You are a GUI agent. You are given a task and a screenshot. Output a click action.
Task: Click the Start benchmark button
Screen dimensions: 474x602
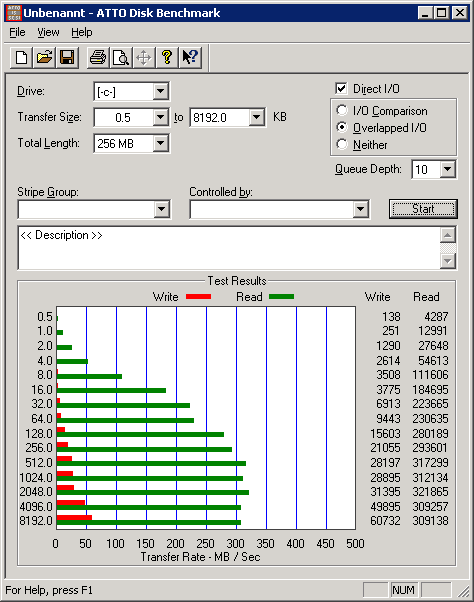[x=423, y=209]
